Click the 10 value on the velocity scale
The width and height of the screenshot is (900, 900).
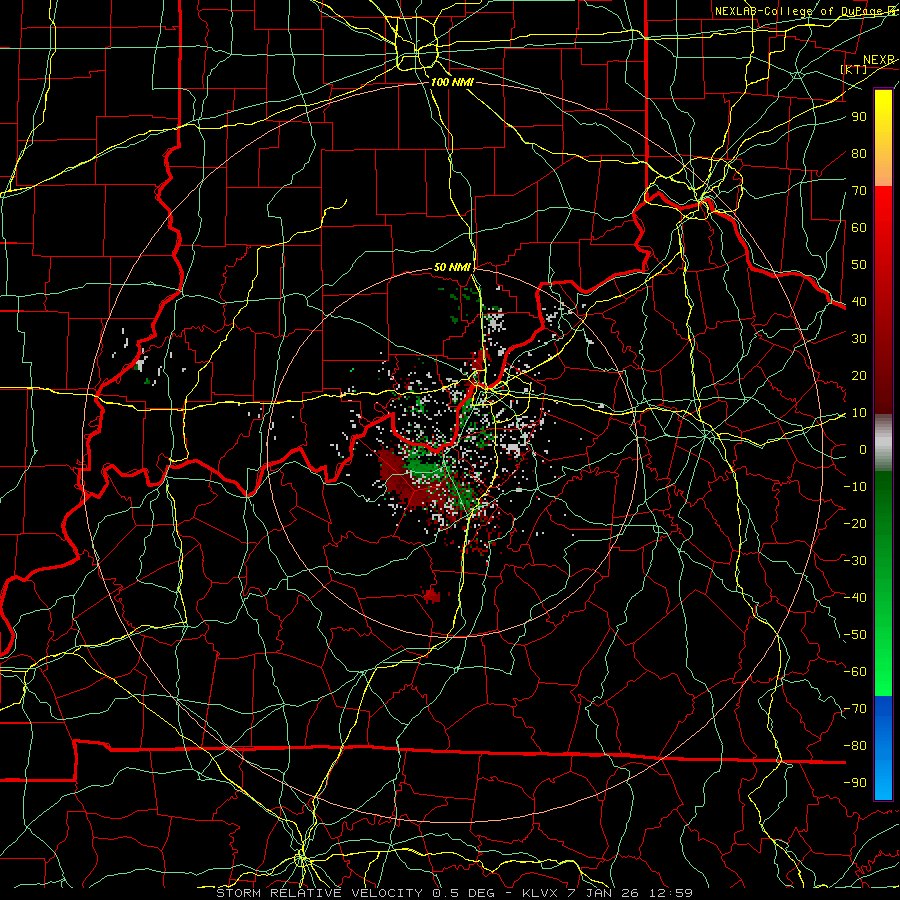coord(859,413)
